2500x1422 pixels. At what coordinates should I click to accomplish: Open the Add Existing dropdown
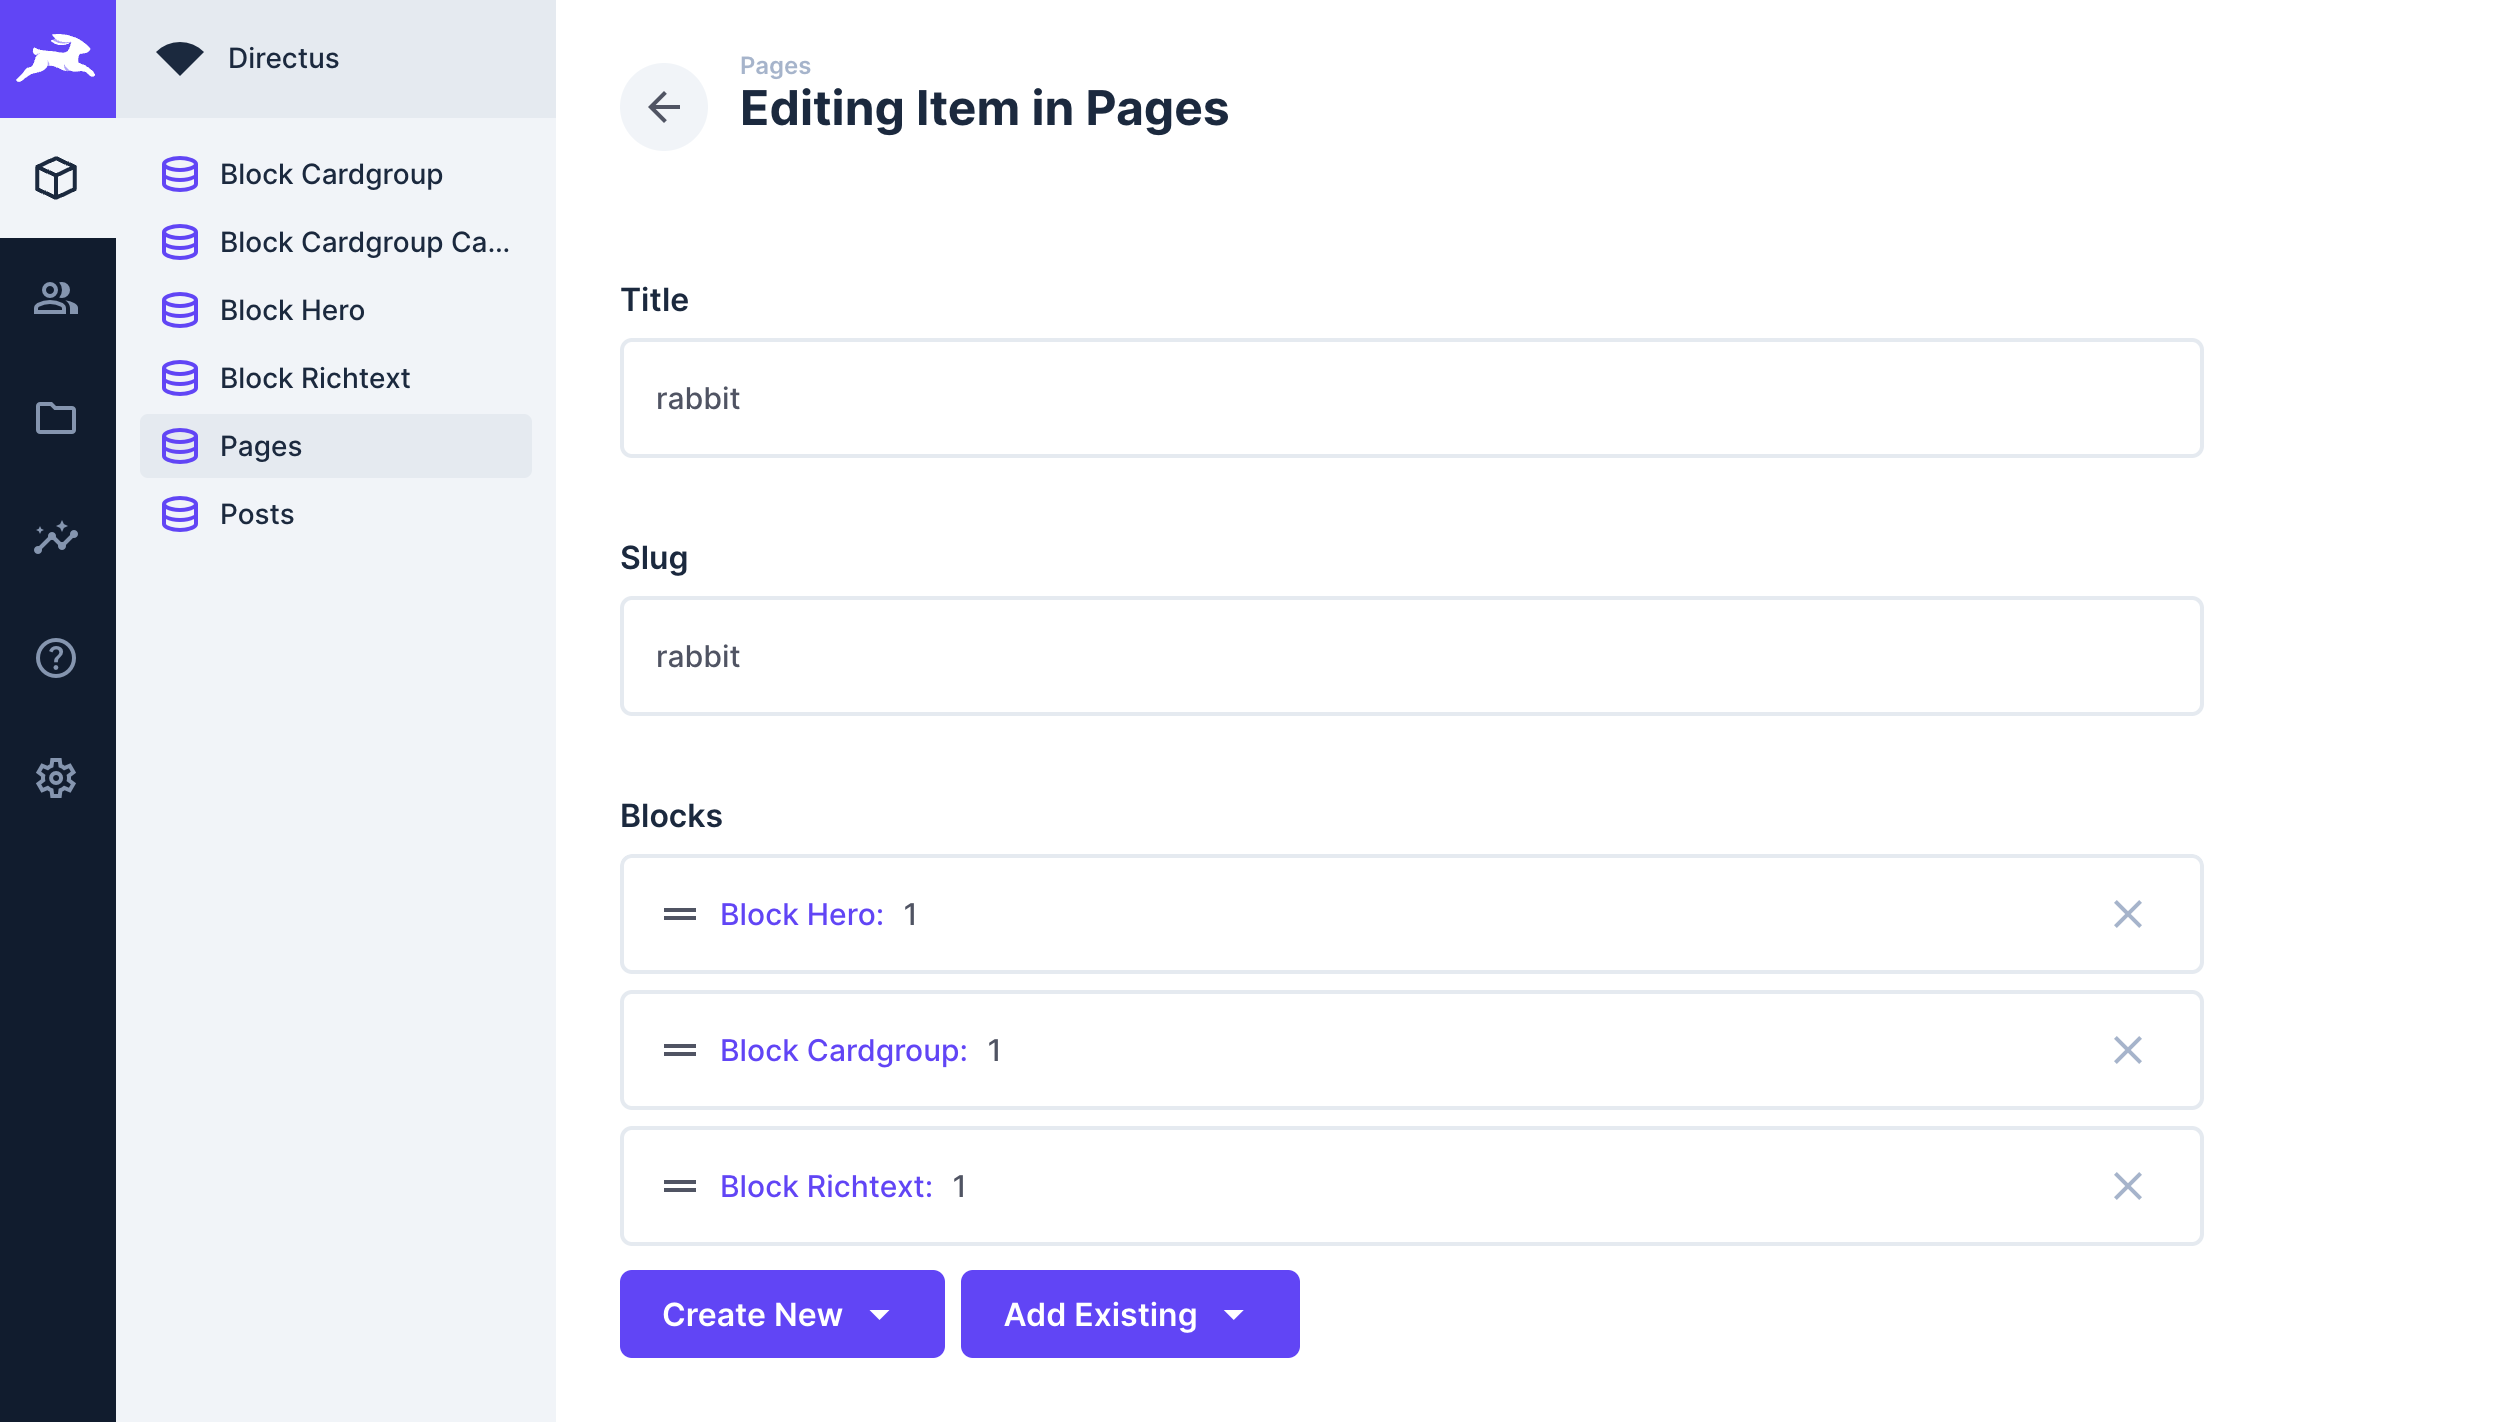(x=1129, y=1314)
